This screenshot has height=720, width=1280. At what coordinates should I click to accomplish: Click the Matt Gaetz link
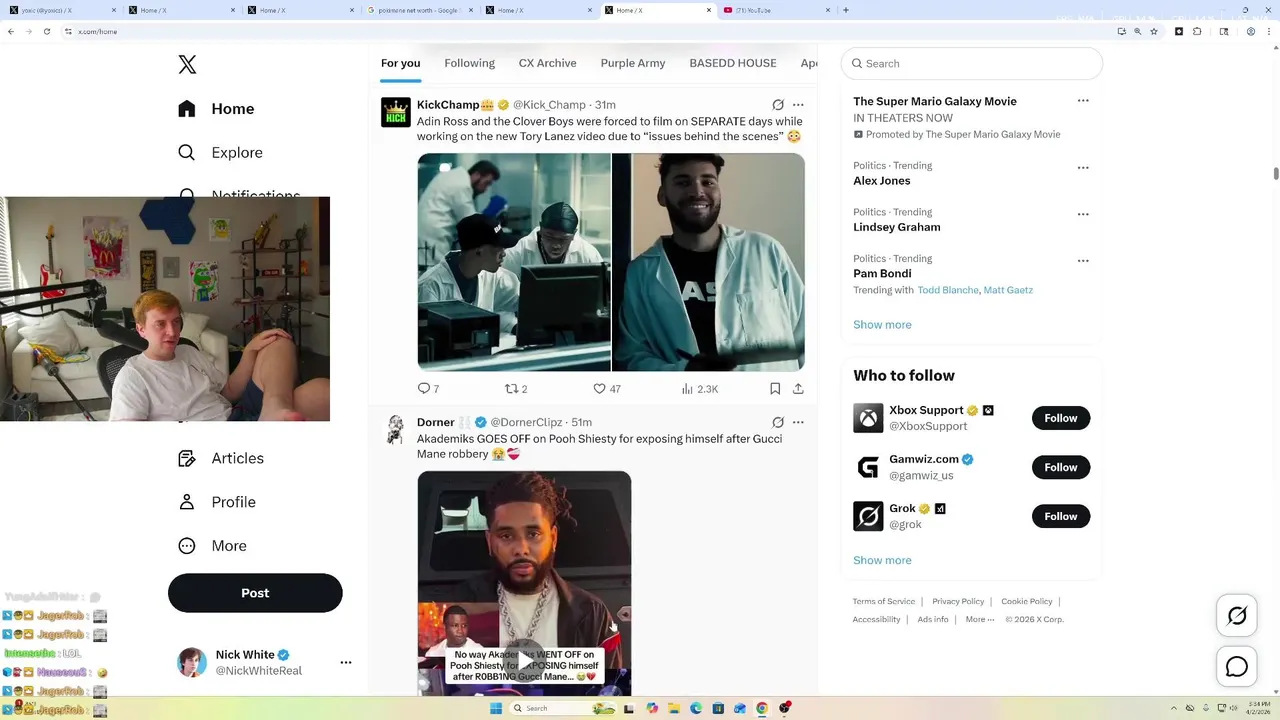tap(1008, 290)
